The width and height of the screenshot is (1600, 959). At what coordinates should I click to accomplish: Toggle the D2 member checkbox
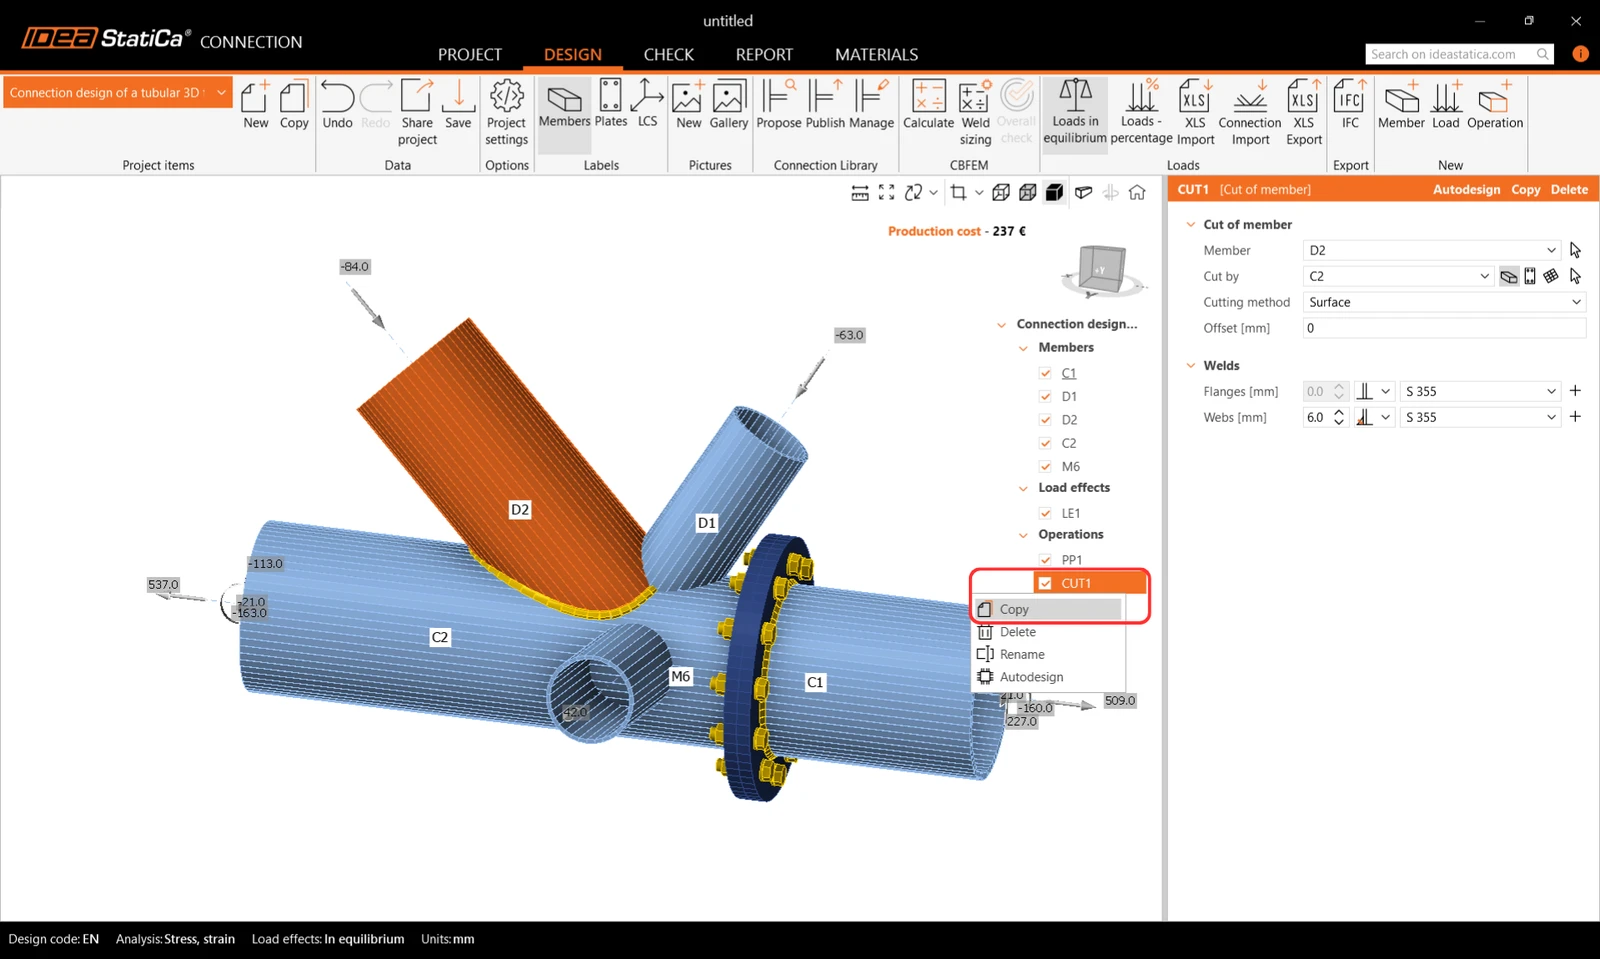pos(1045,420)
